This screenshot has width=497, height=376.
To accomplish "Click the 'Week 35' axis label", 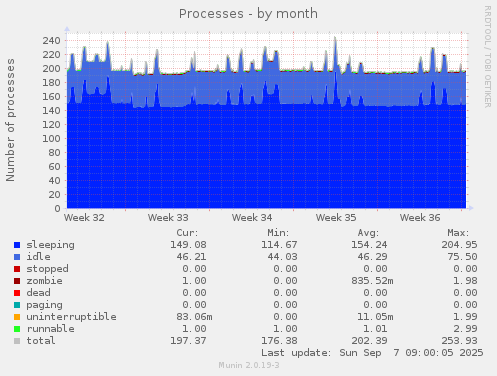I will 336,218.
